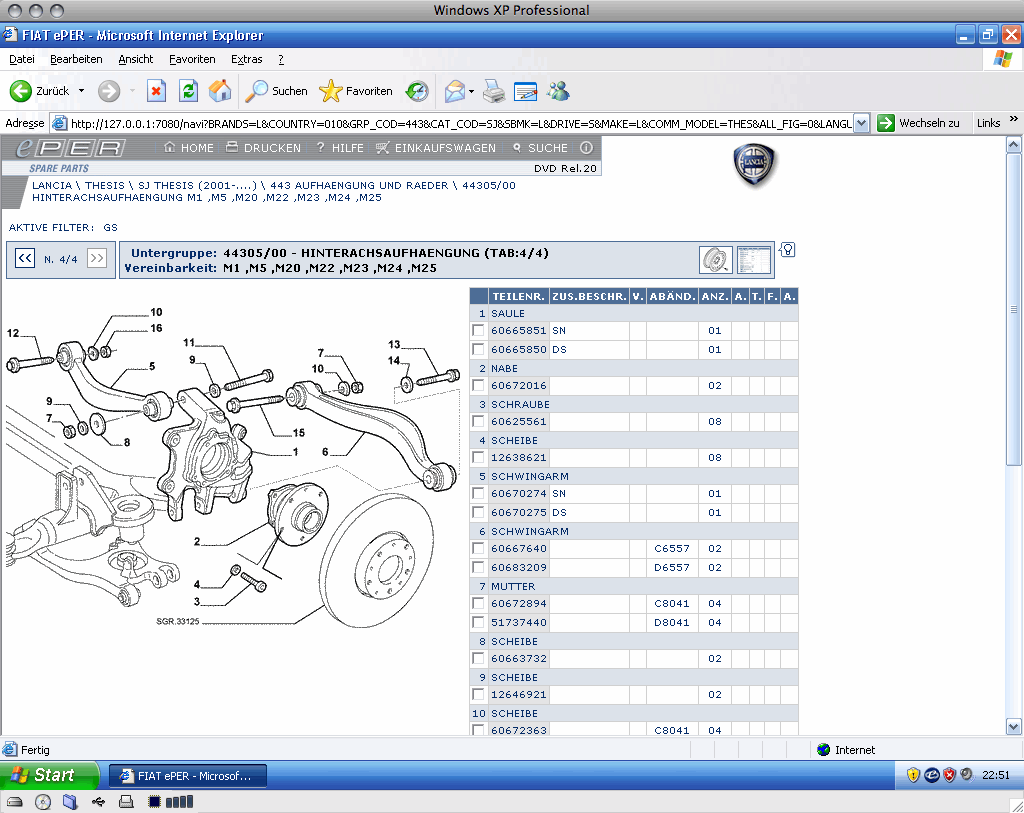Open the Extras menu
1024x813 pixels.
coord(246,59)
